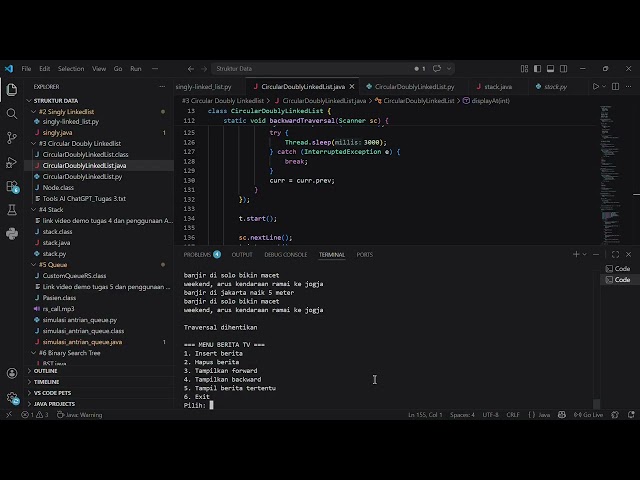Click the VS Code logo icon
The width and height of the screenshot is (640, 480).
[9, 69]
